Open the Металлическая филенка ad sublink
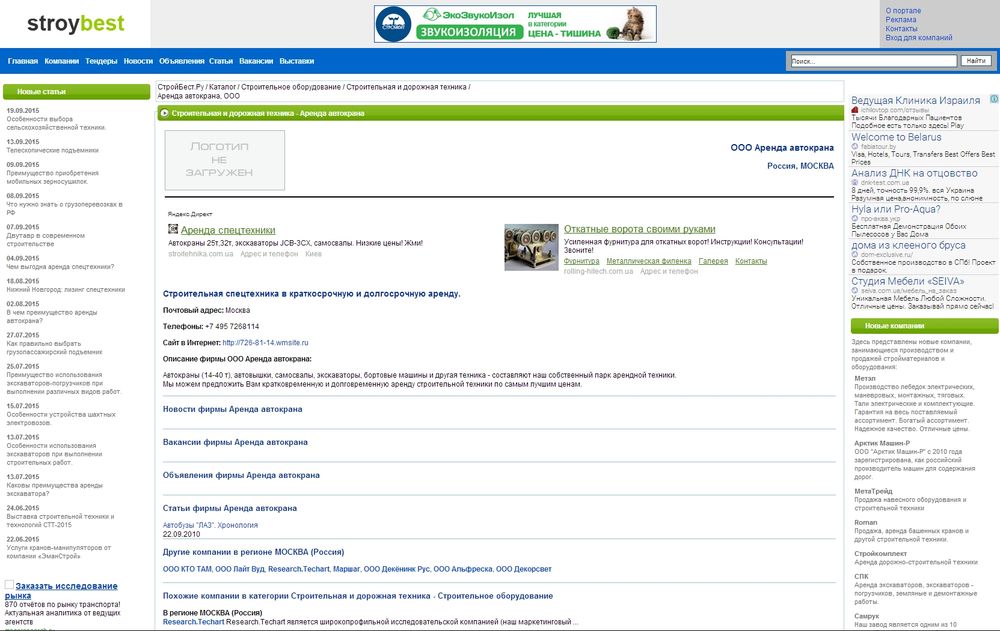 pos(649,261)
